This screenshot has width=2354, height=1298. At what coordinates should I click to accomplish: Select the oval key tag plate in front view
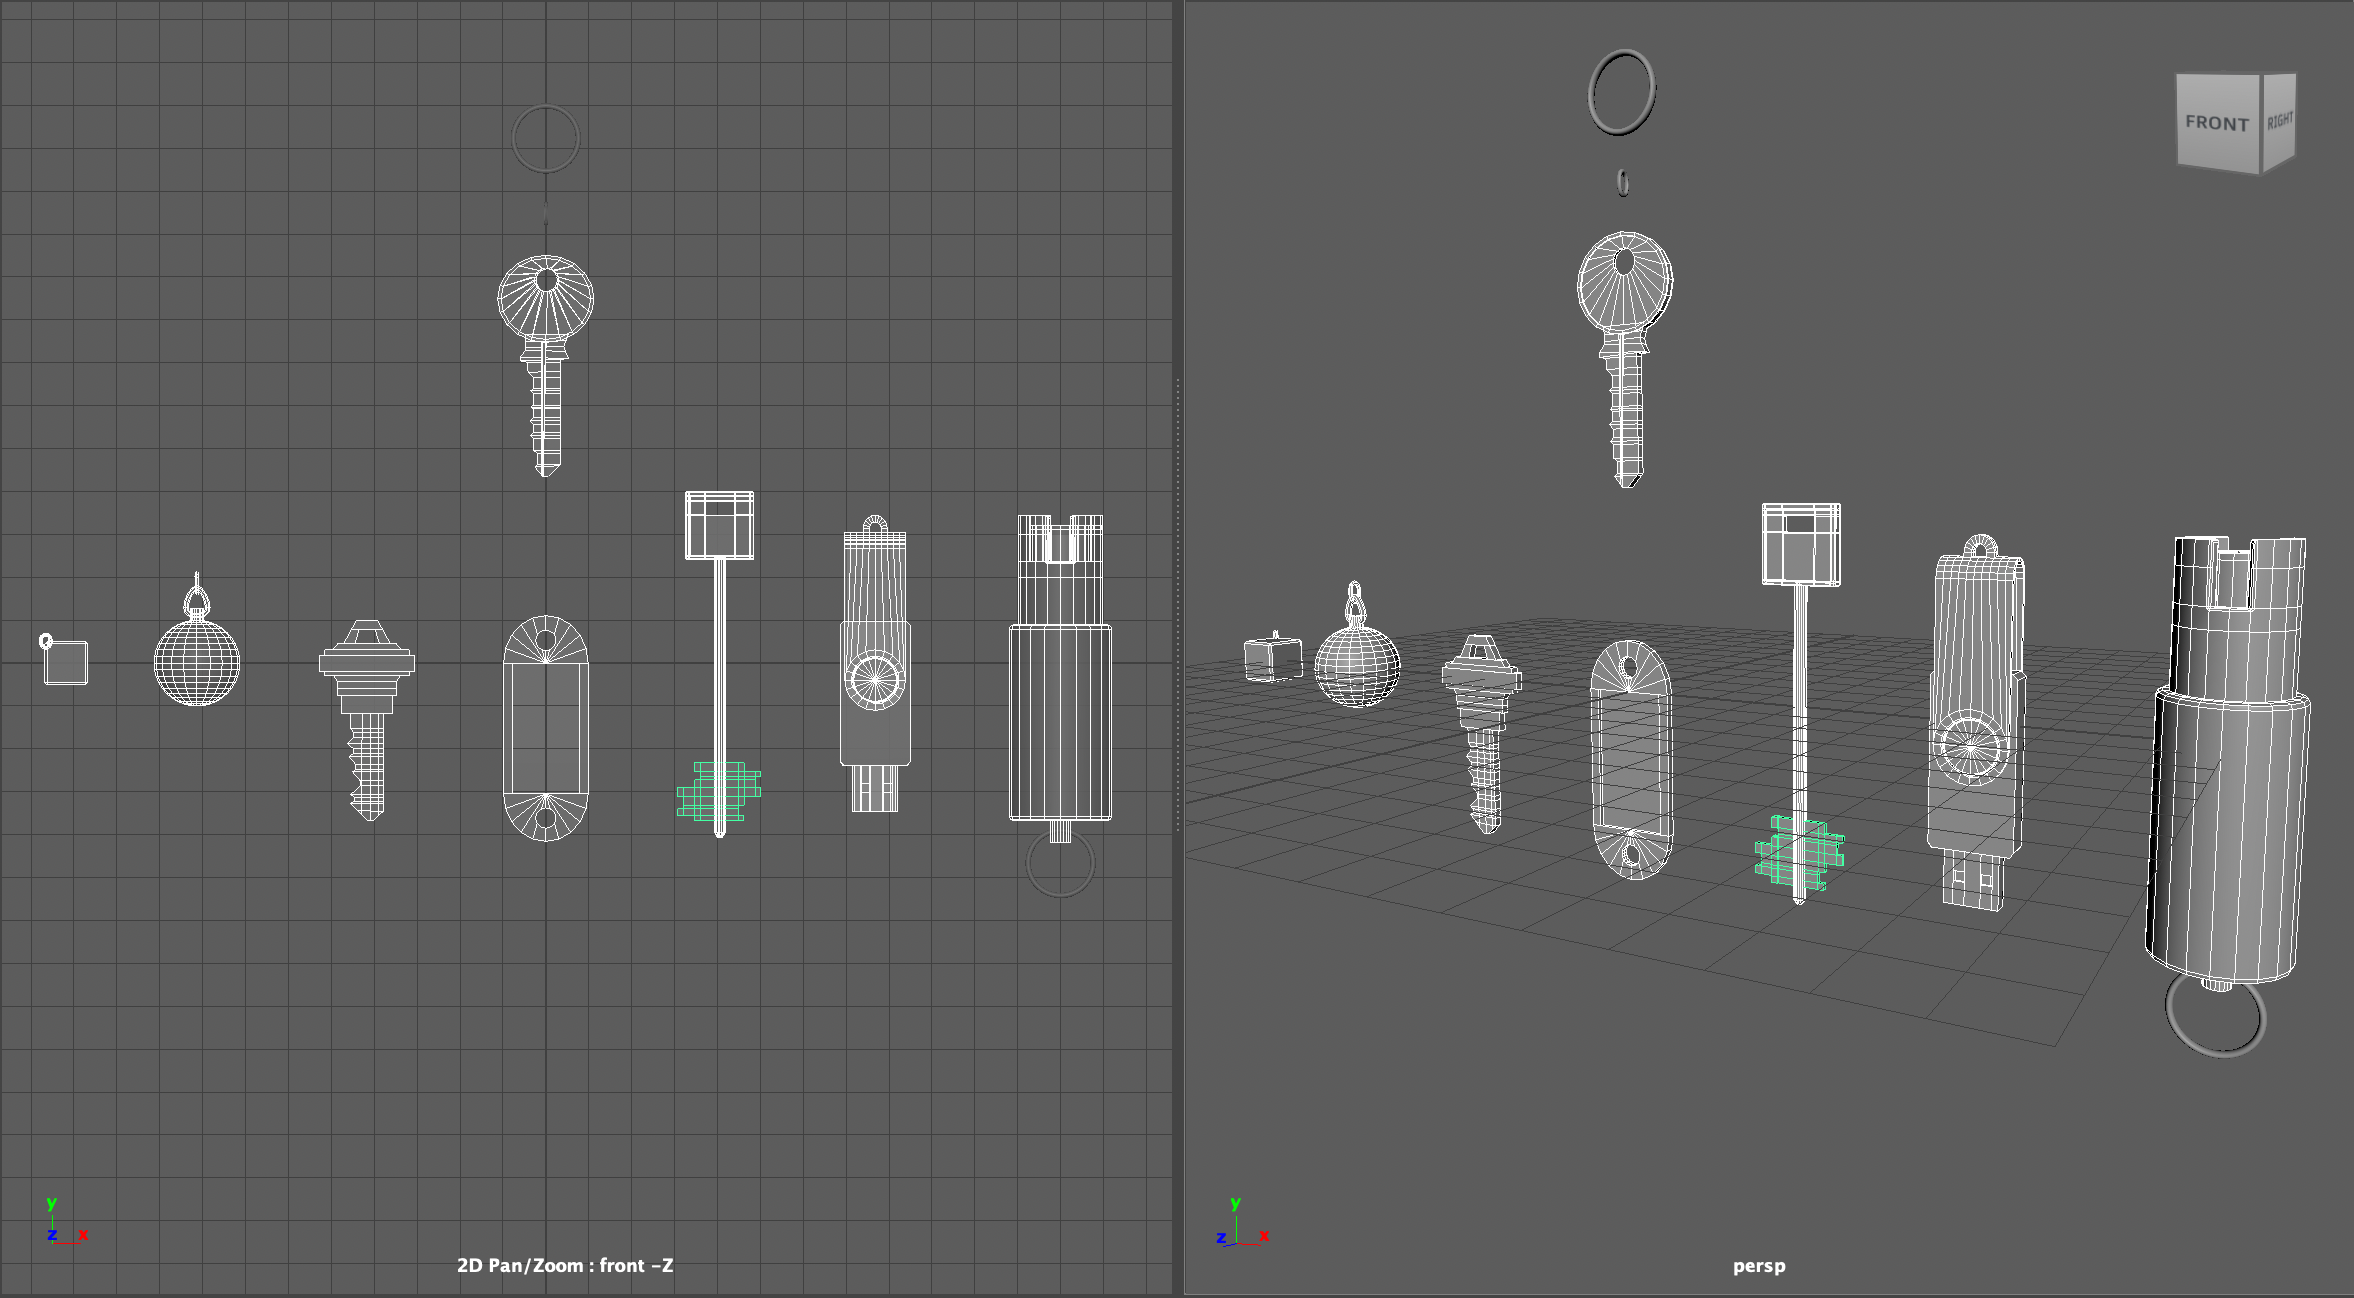click(546, 728)
